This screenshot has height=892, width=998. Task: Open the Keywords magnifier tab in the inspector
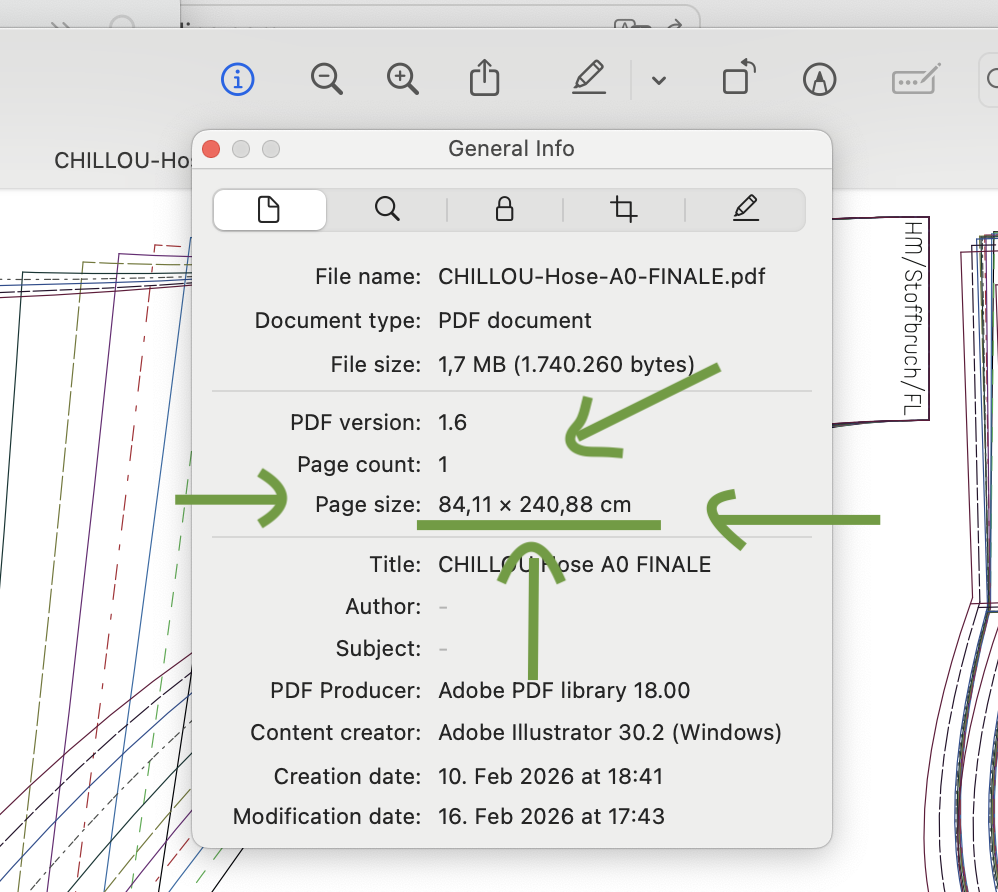point(387,209)
